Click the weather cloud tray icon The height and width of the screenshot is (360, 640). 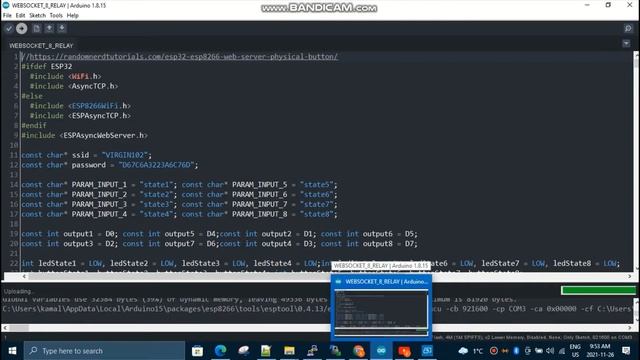[x=463, y=351]
